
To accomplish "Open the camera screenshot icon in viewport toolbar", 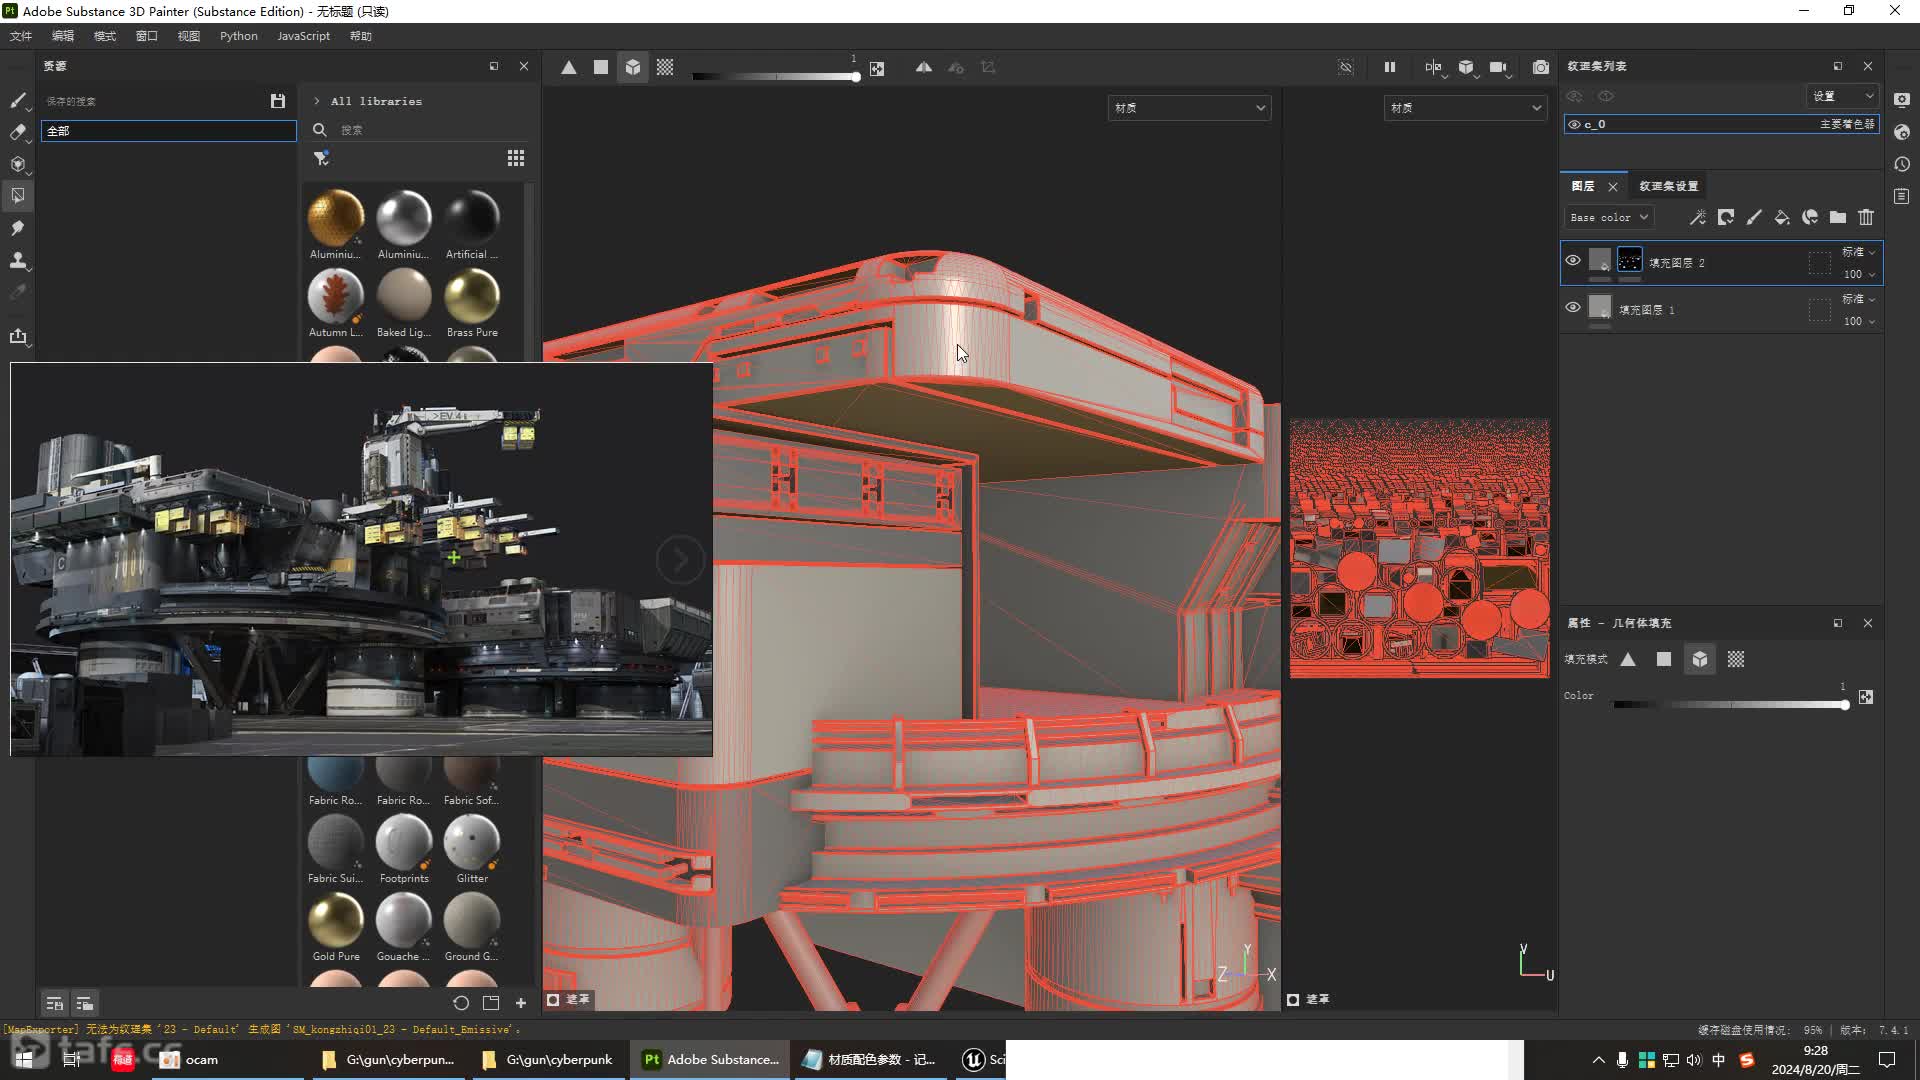I will point(1541,67).
